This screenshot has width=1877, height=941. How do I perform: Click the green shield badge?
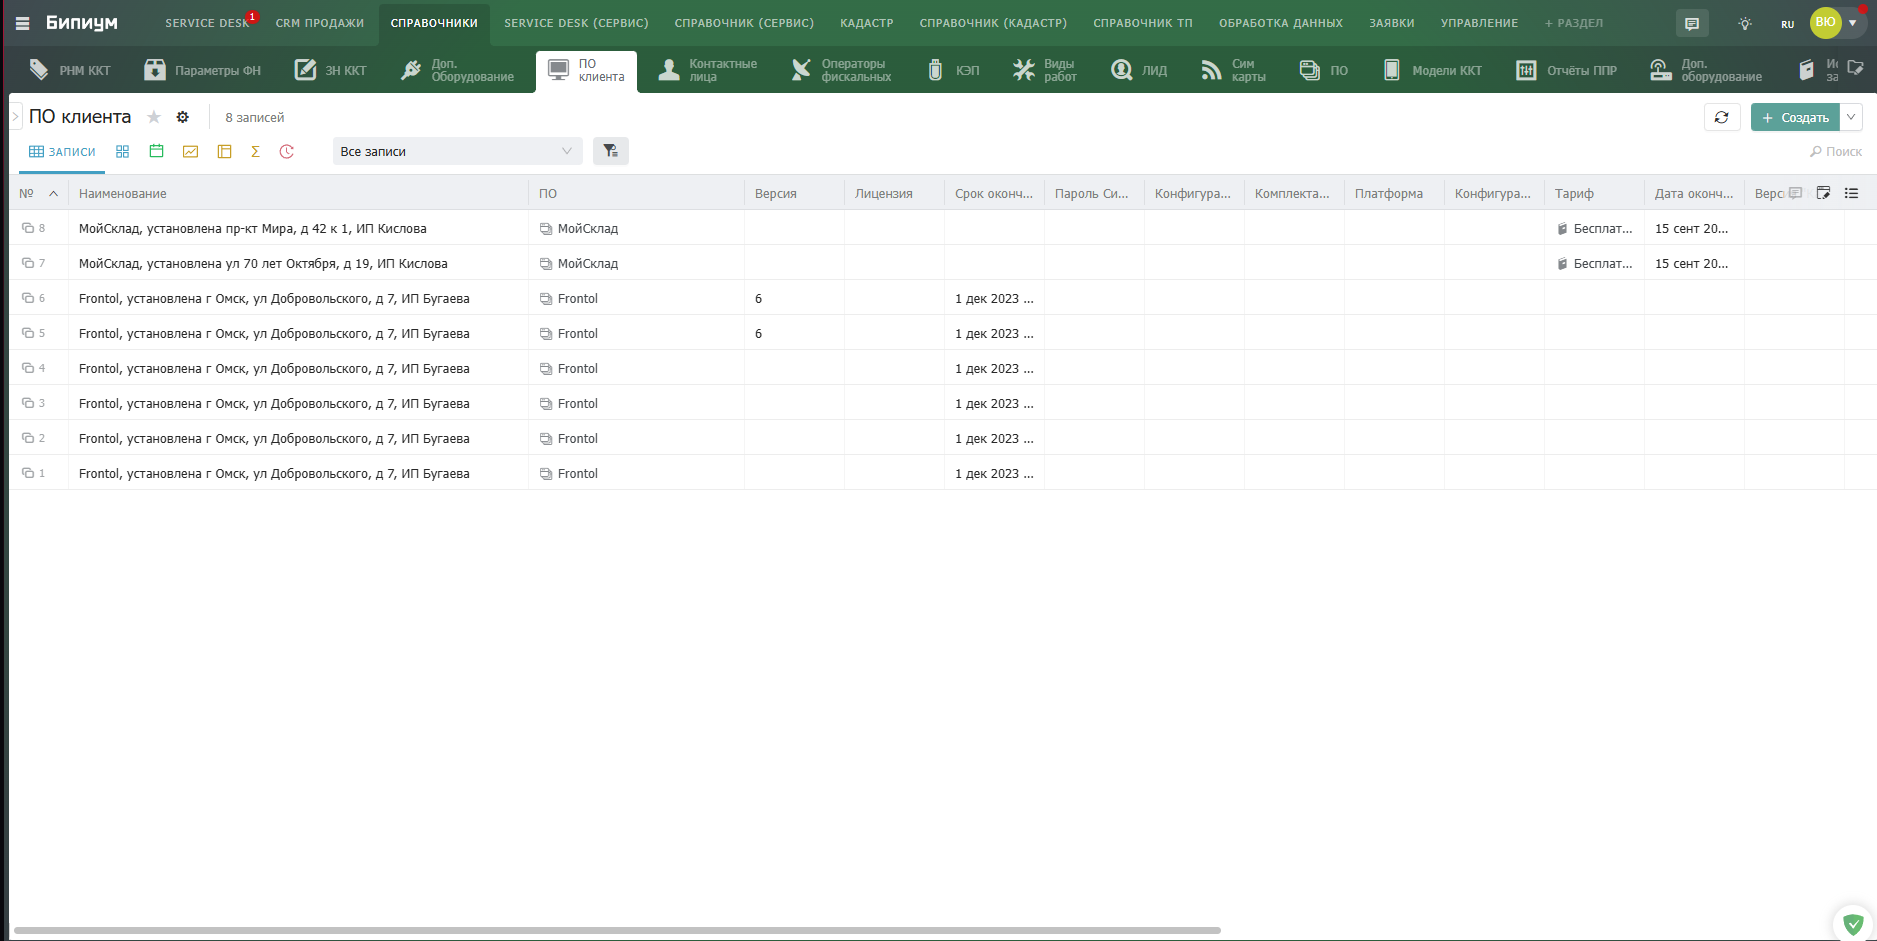tap(1853, 924)
